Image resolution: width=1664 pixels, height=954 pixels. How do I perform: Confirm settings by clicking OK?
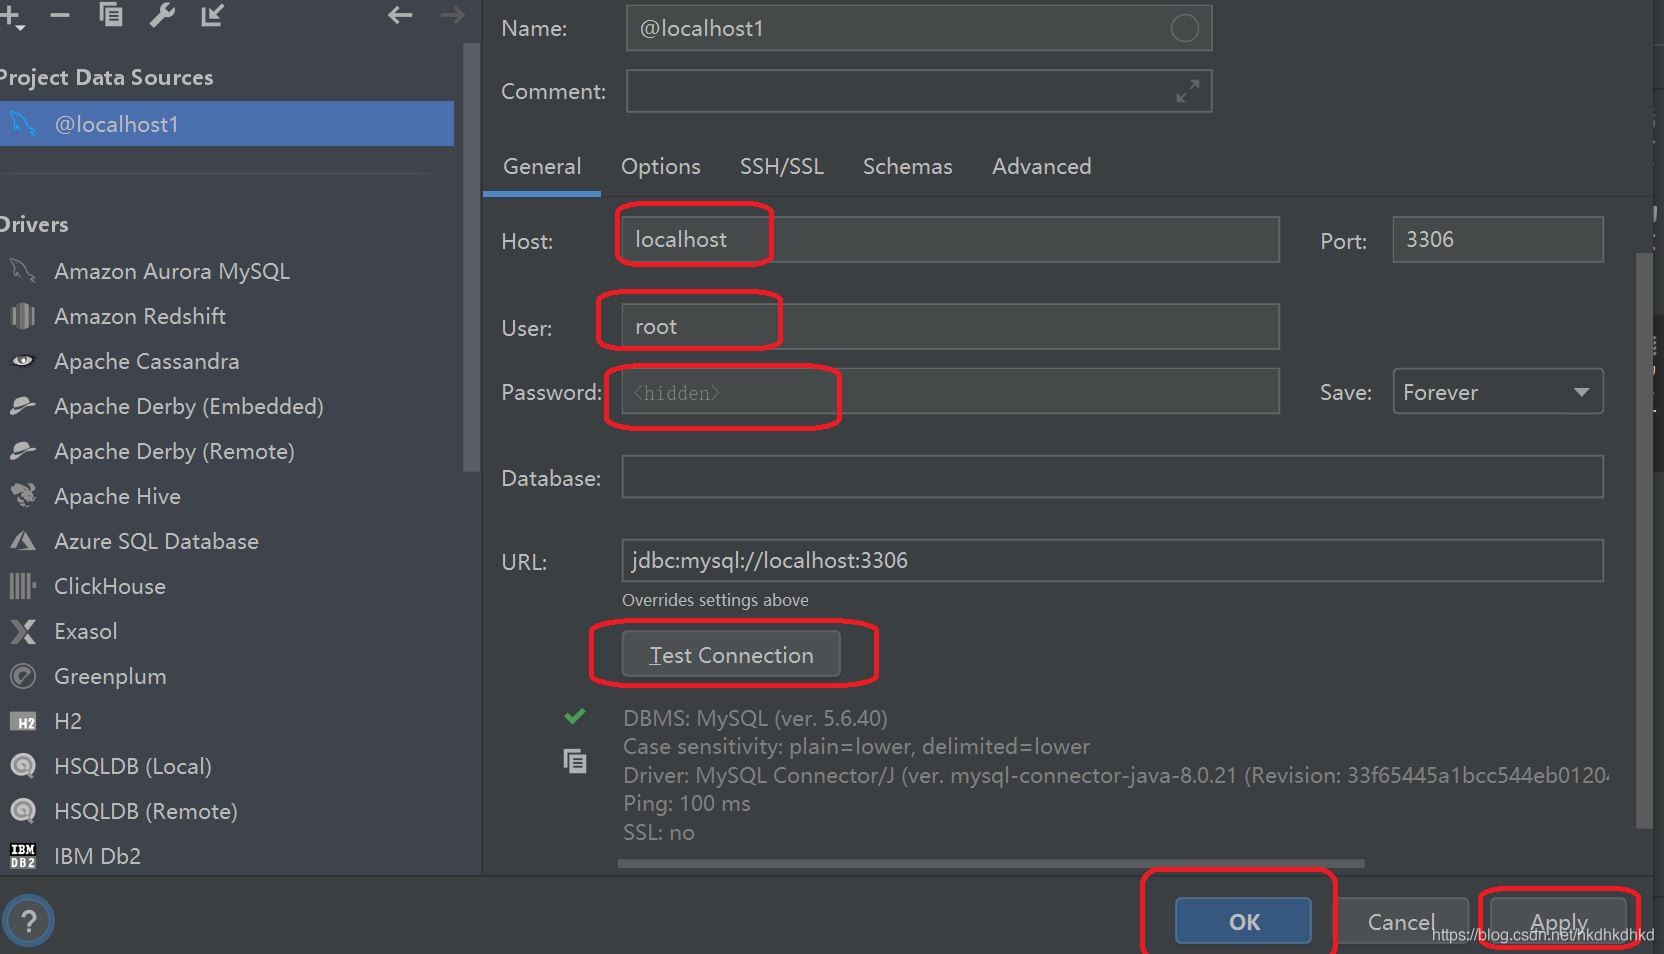tap(1243, 921)
